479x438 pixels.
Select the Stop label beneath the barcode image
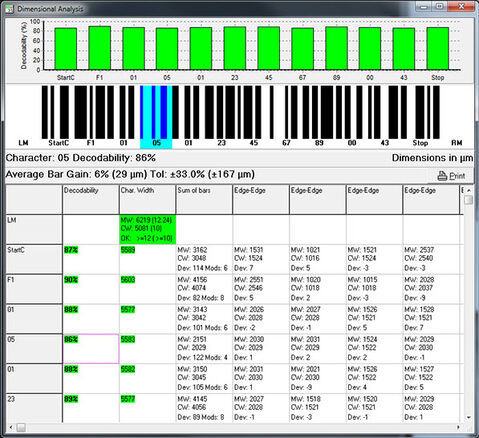click(x=420, y=143)
